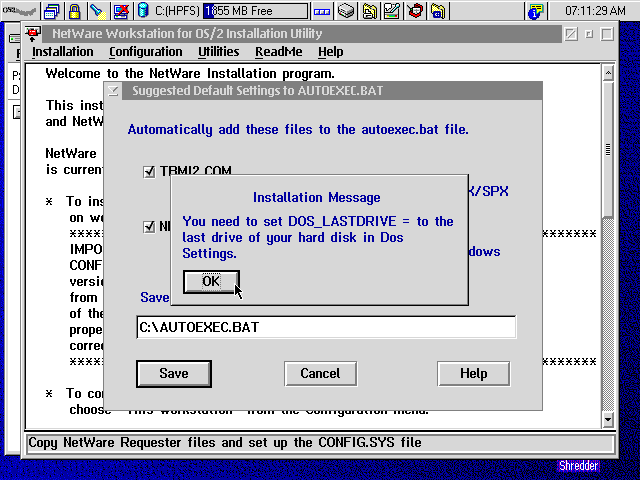
Task: Open the first folder tray icon after drive object
Action: tap(369, 11)
